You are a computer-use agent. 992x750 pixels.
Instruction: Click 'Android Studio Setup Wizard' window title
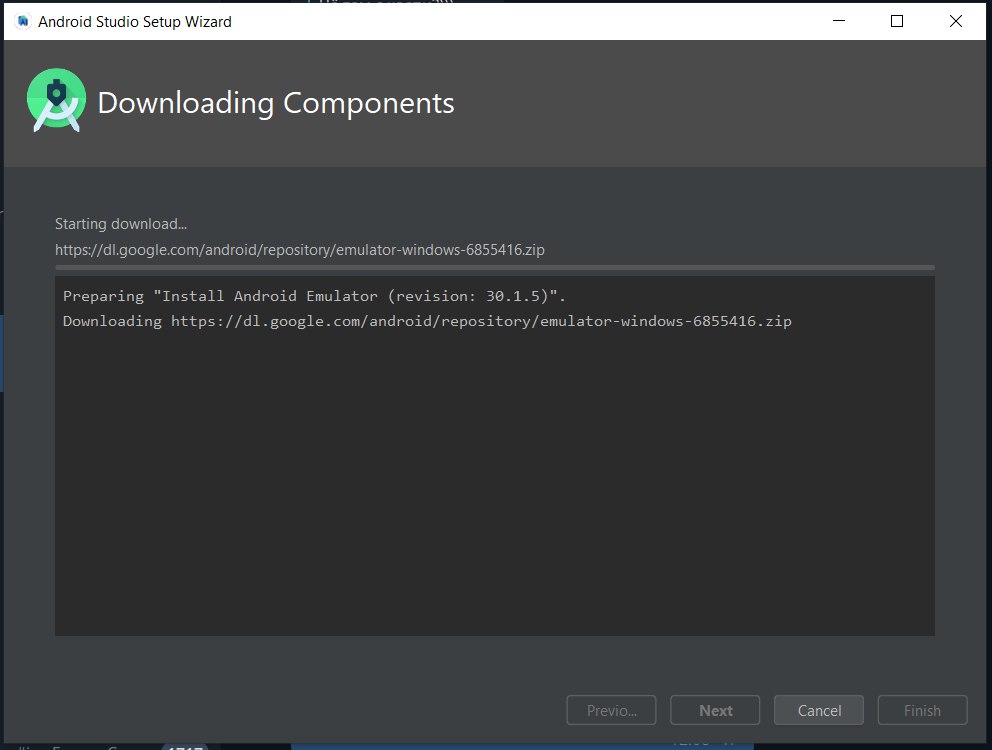pos(135,22)
